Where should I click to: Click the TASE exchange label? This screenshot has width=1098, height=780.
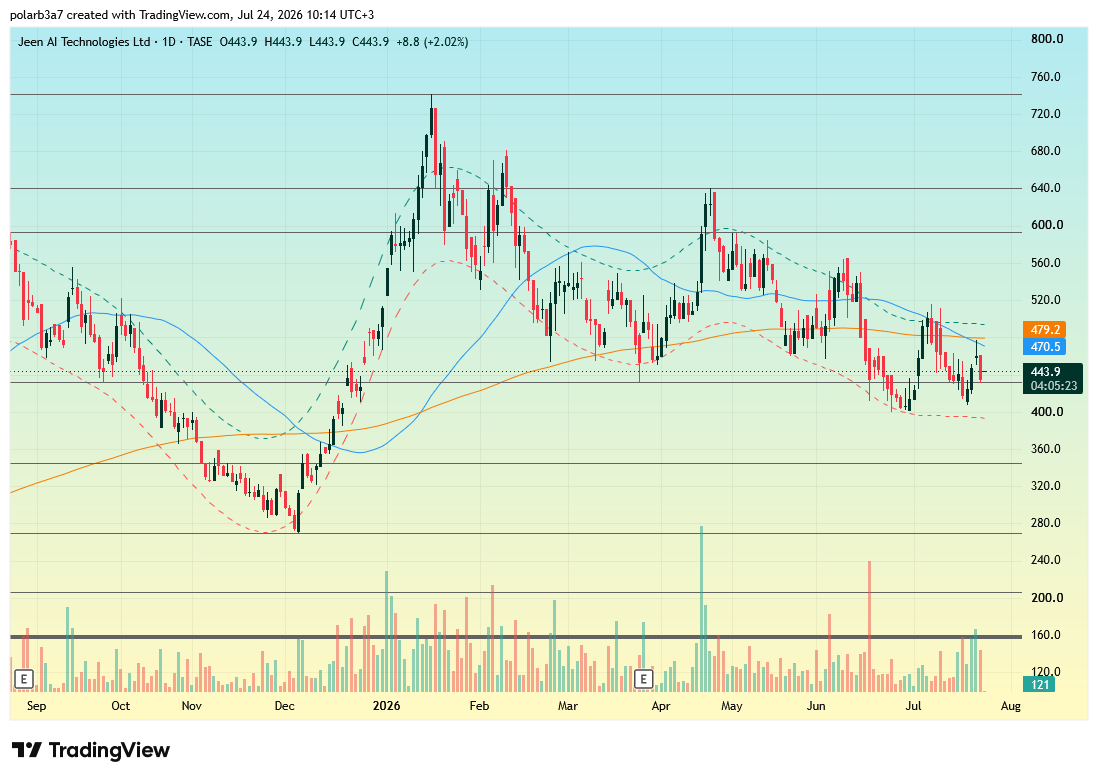pyautogui.click(x=200, y=42)
